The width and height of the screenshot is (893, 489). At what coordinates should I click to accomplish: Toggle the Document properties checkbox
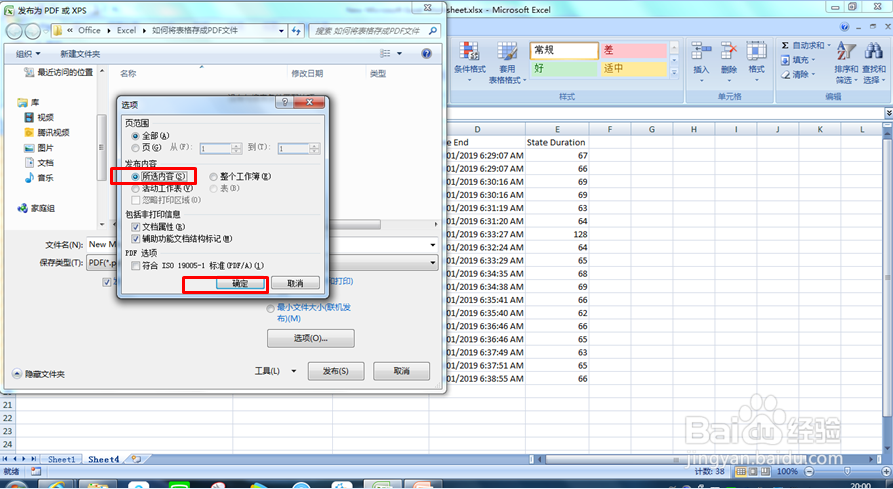[136, 227]
